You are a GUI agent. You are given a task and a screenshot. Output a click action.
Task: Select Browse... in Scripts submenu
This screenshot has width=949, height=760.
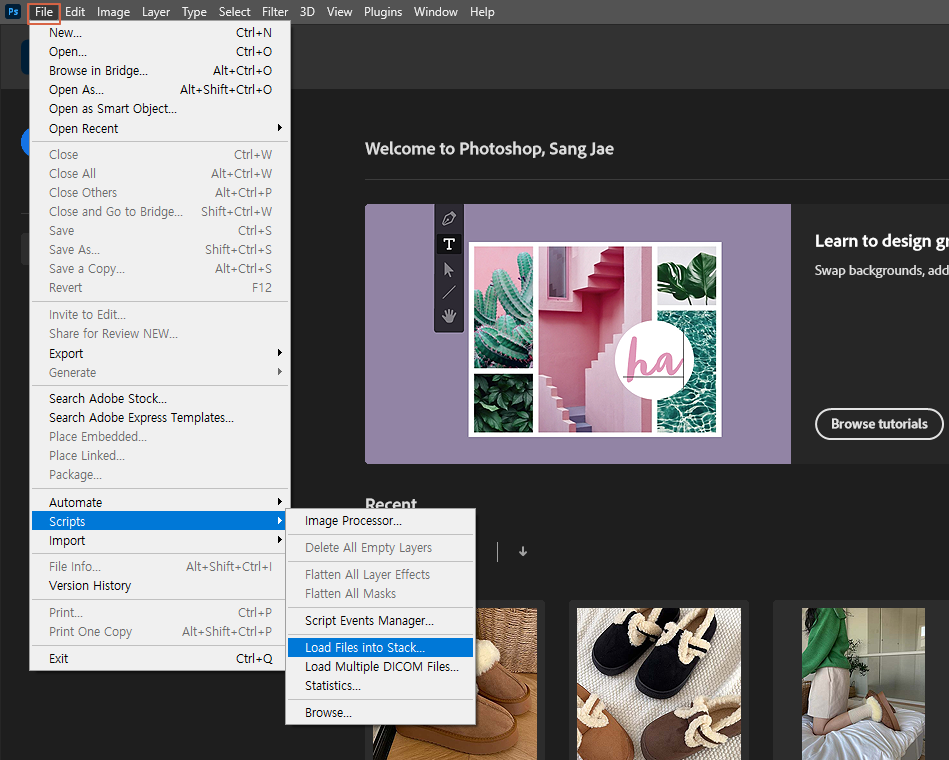[x=380, y=713]
